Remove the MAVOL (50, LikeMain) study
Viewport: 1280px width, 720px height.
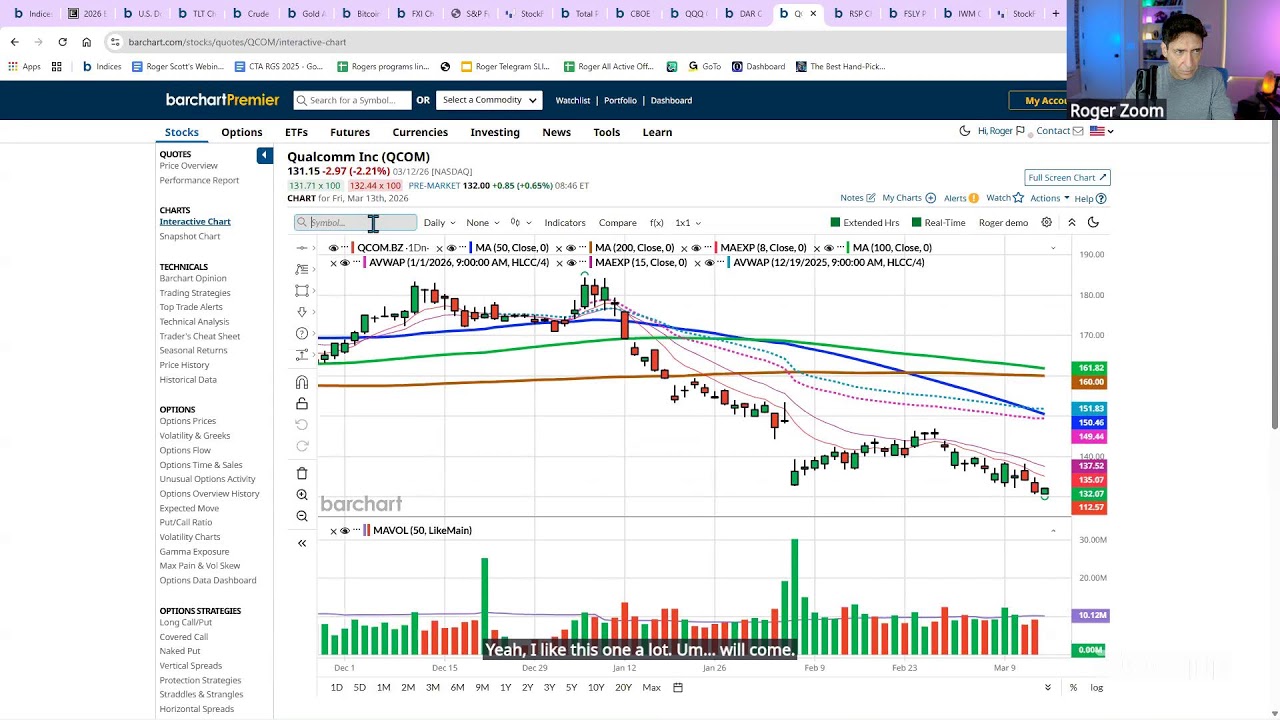coord(333,530)
